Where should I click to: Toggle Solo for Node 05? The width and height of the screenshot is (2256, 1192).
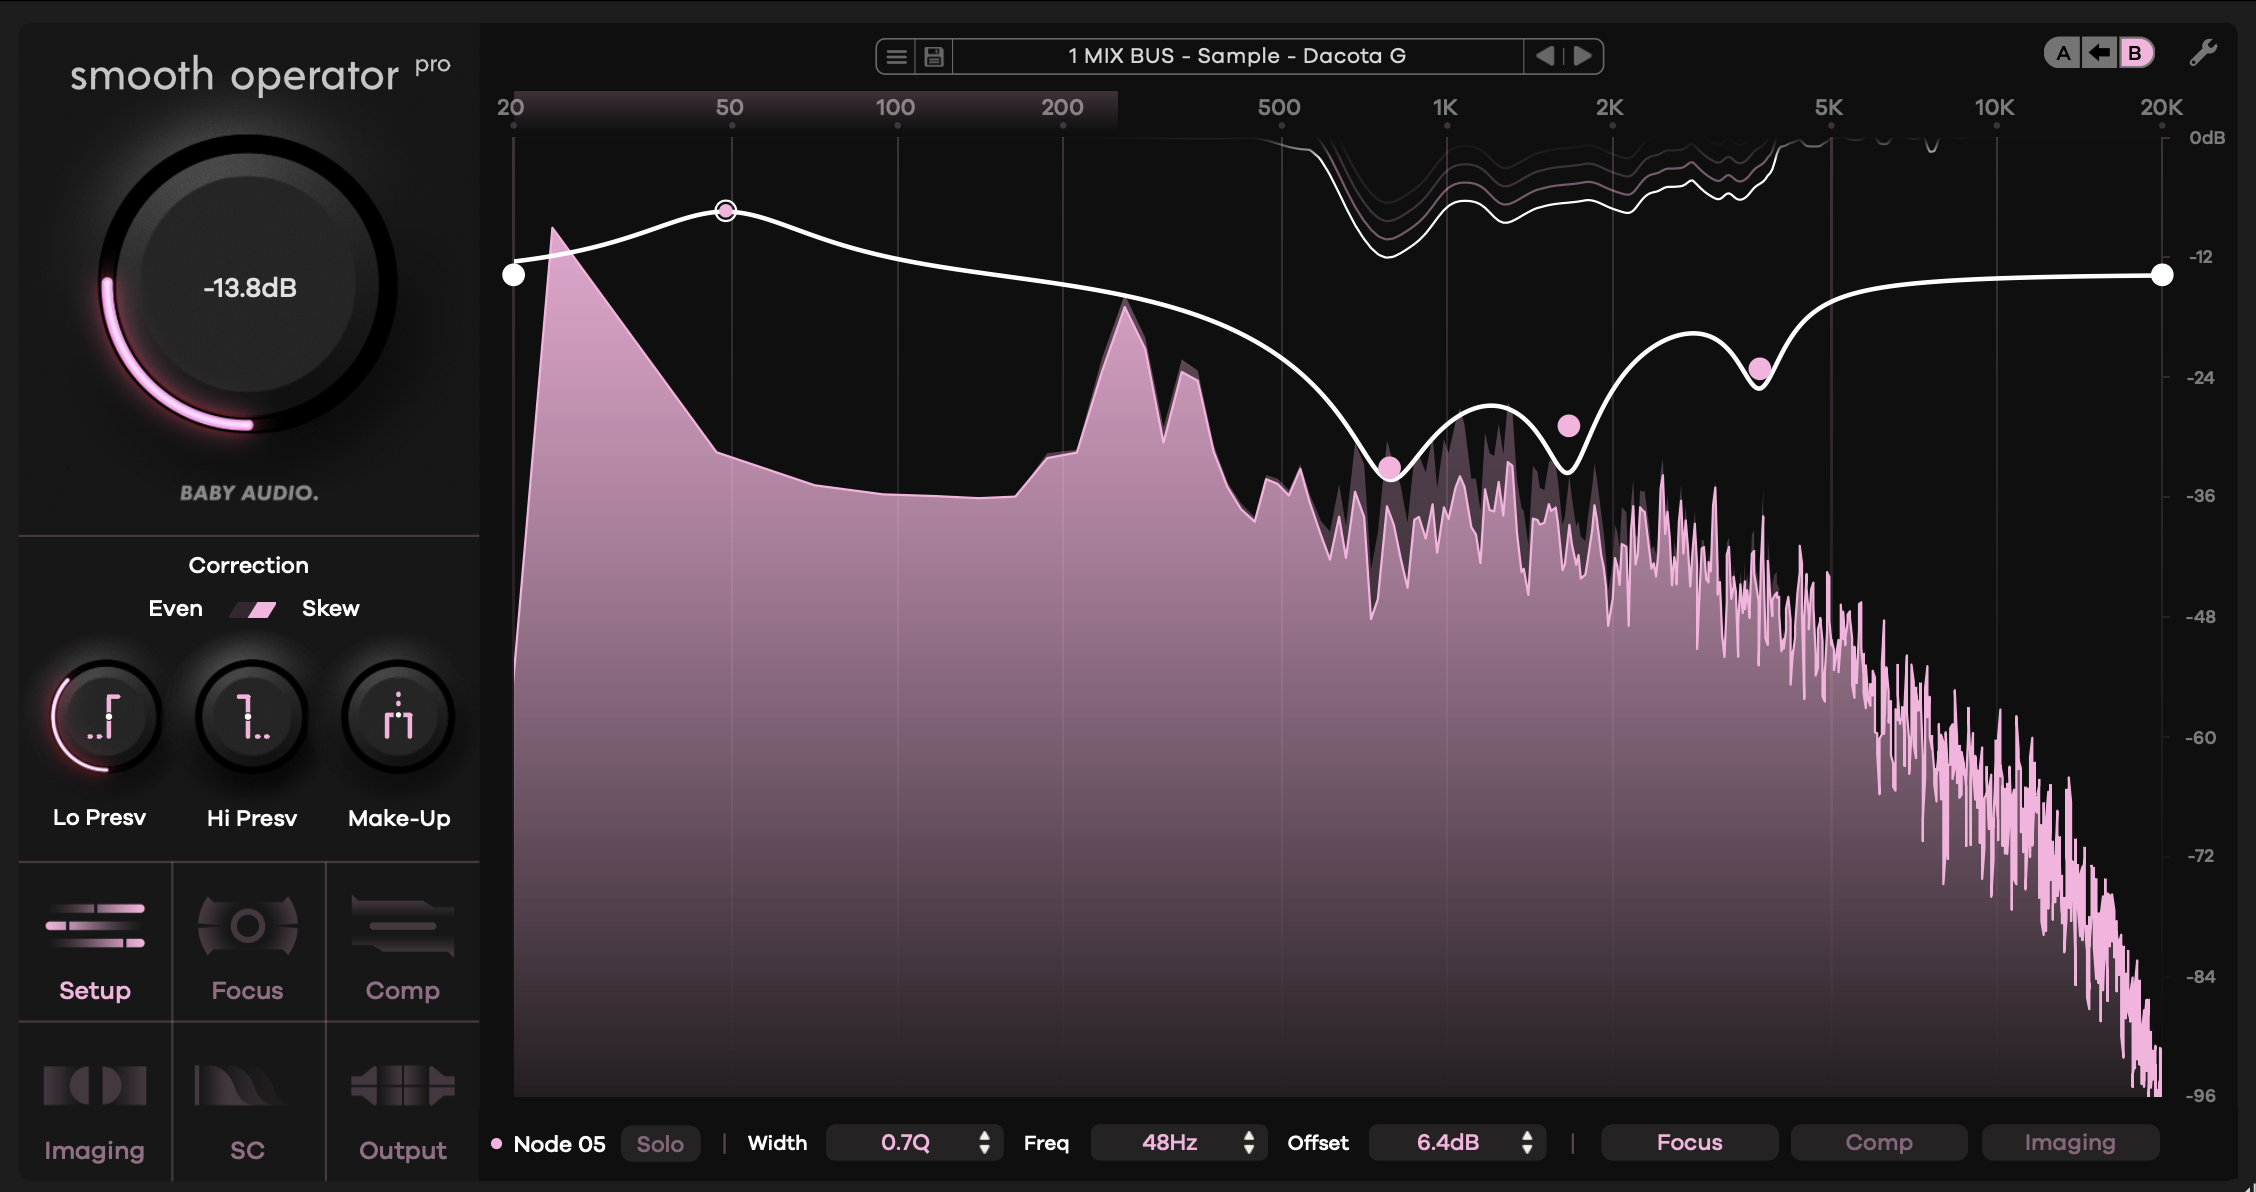click(660, 1144)
